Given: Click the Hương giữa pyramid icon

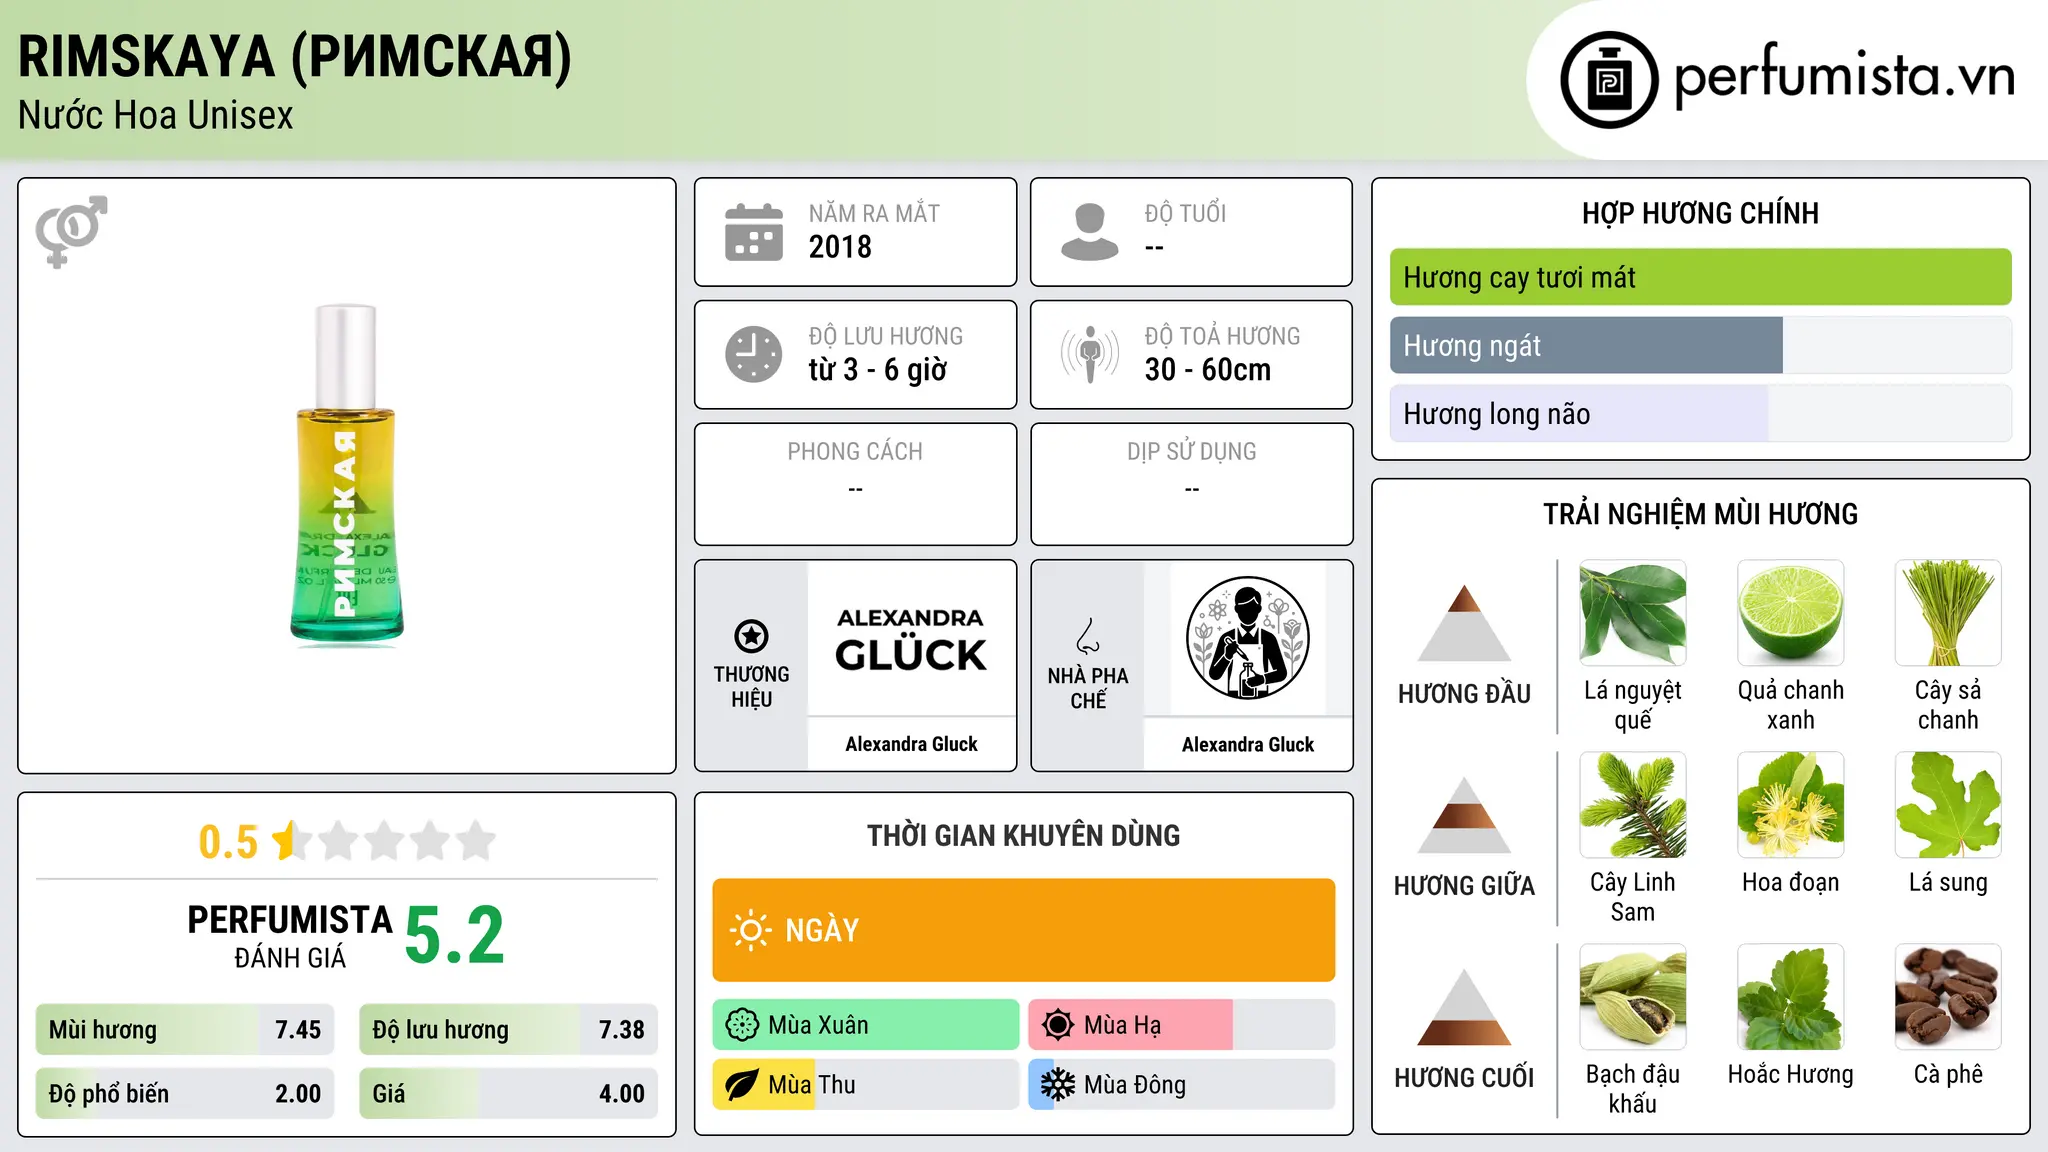Looking at the screenshot, I should pos(1464,815).
